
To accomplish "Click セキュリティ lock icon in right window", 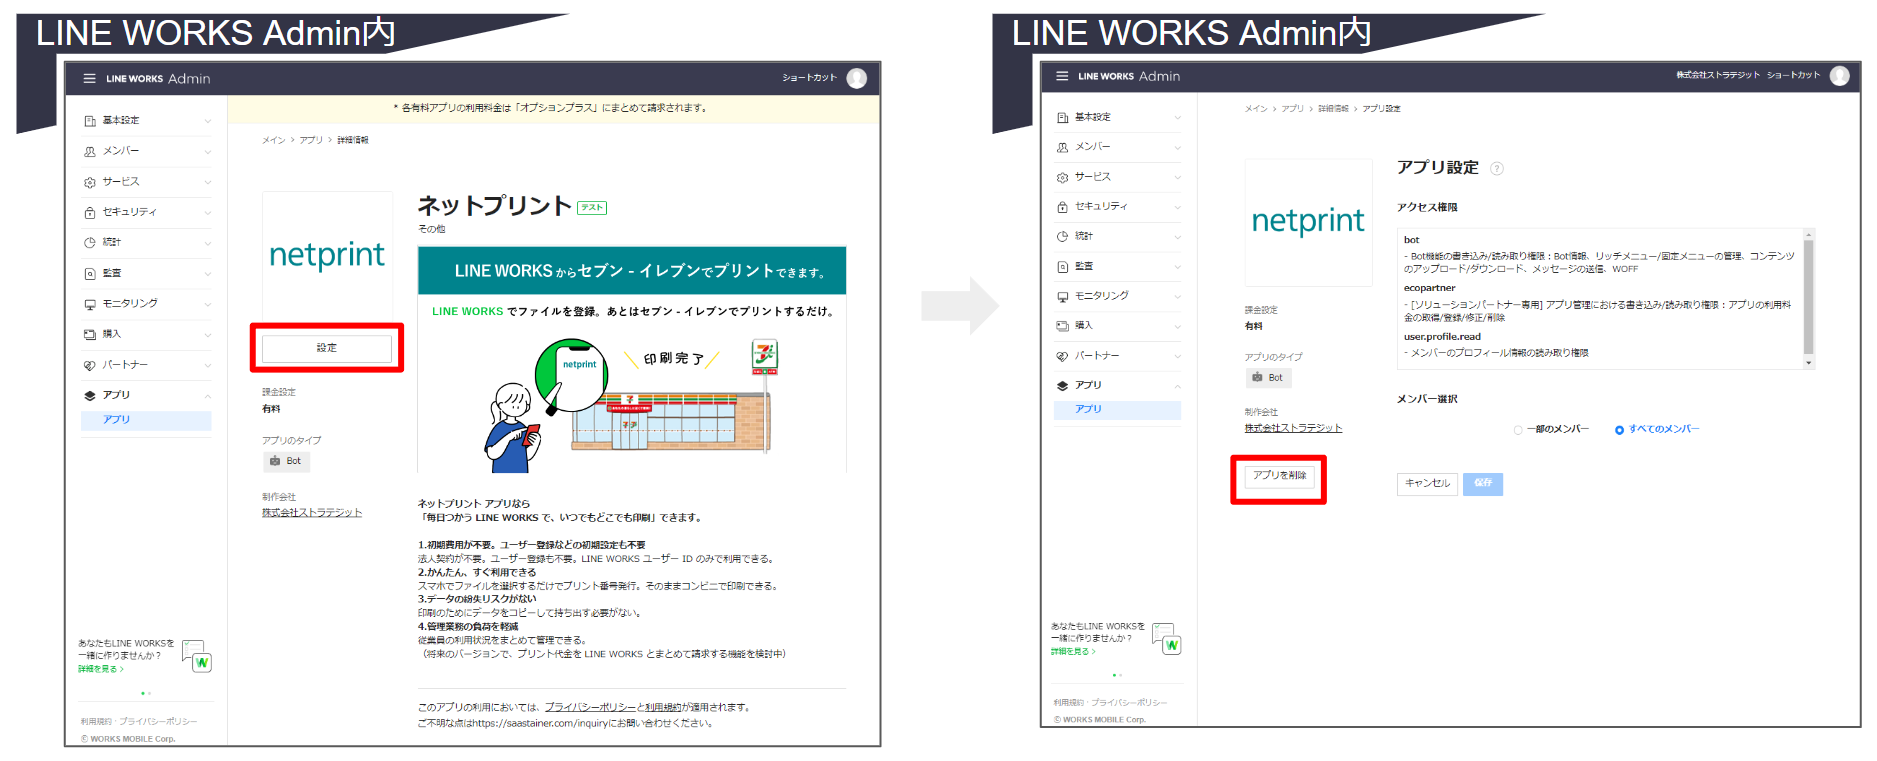I will (1063, 207).
